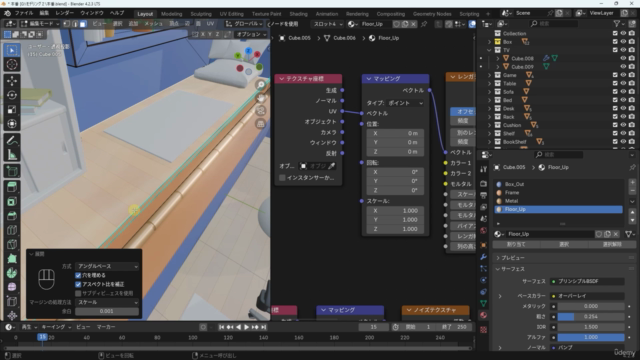Click the eyedropper in Texture Coordinate node
Screen dimensions: 640x360
[332, 166]
